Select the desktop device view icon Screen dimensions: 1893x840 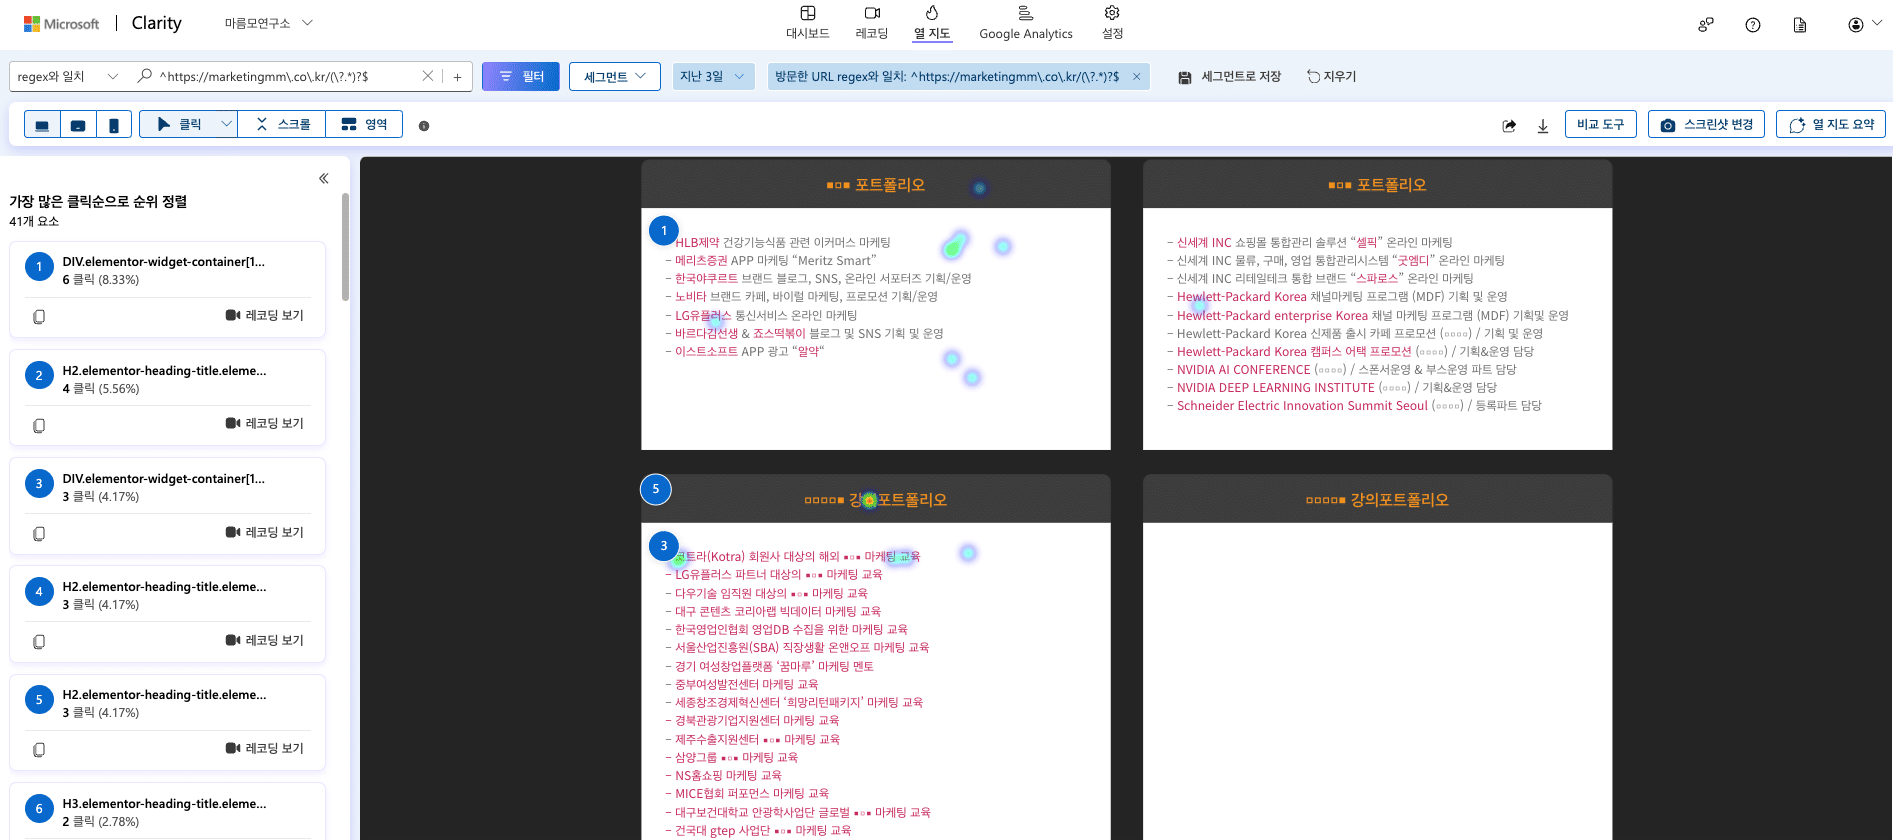point(42,125)
